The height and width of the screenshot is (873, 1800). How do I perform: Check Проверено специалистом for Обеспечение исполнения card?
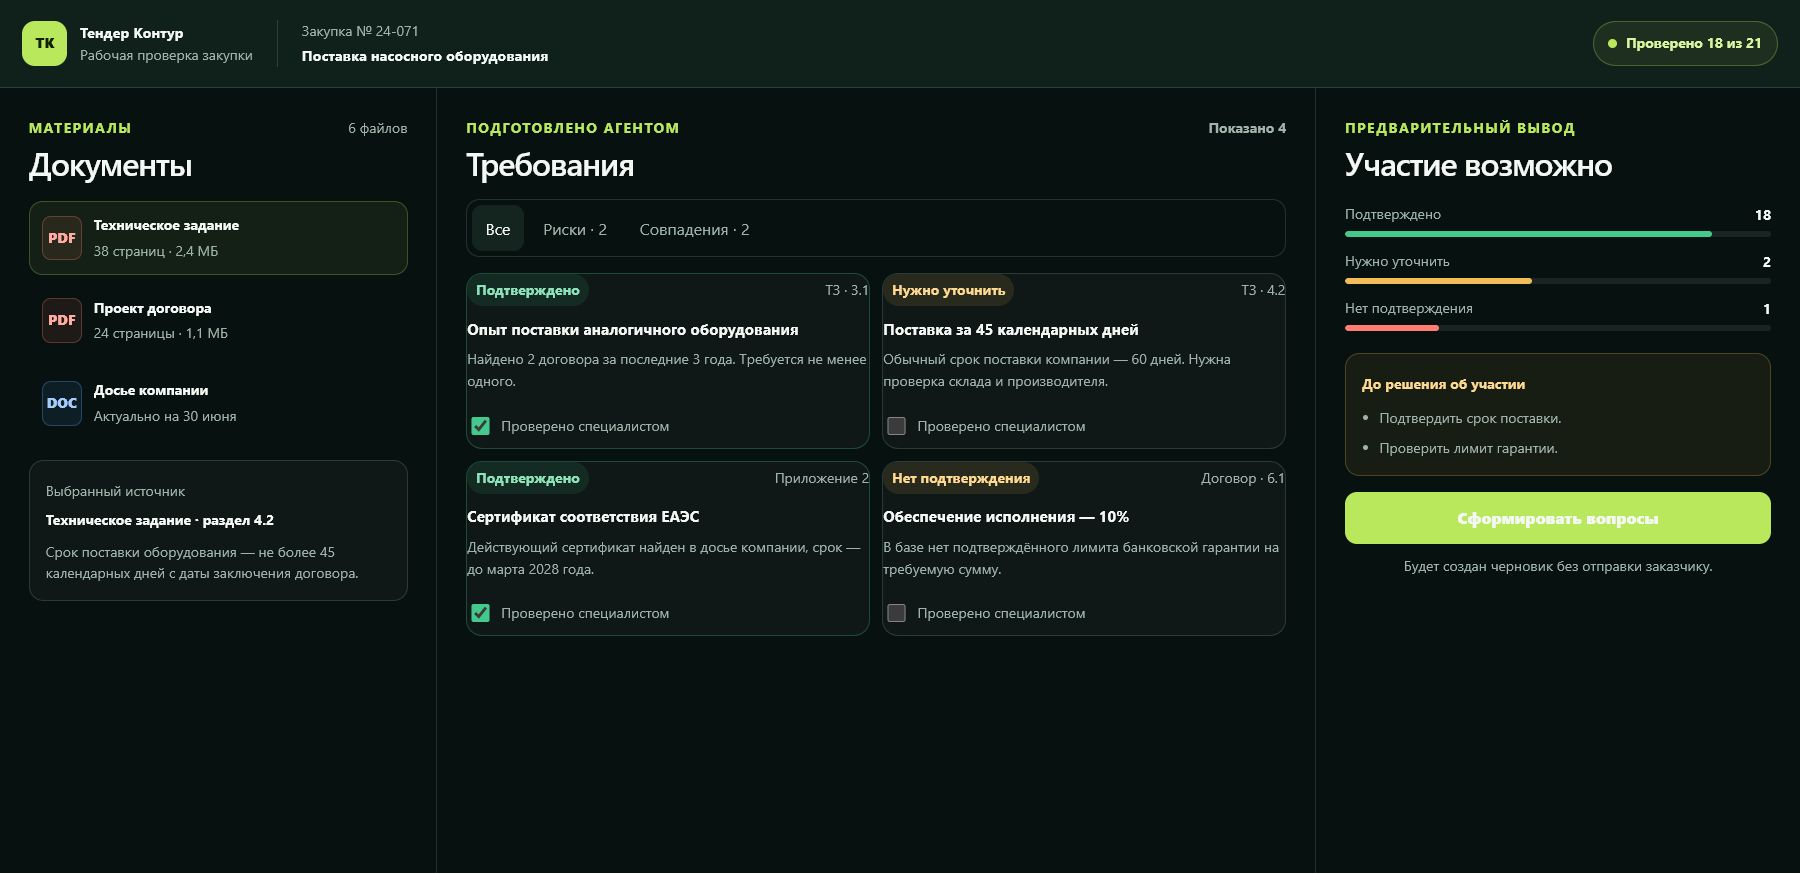[x=896, y=613]
